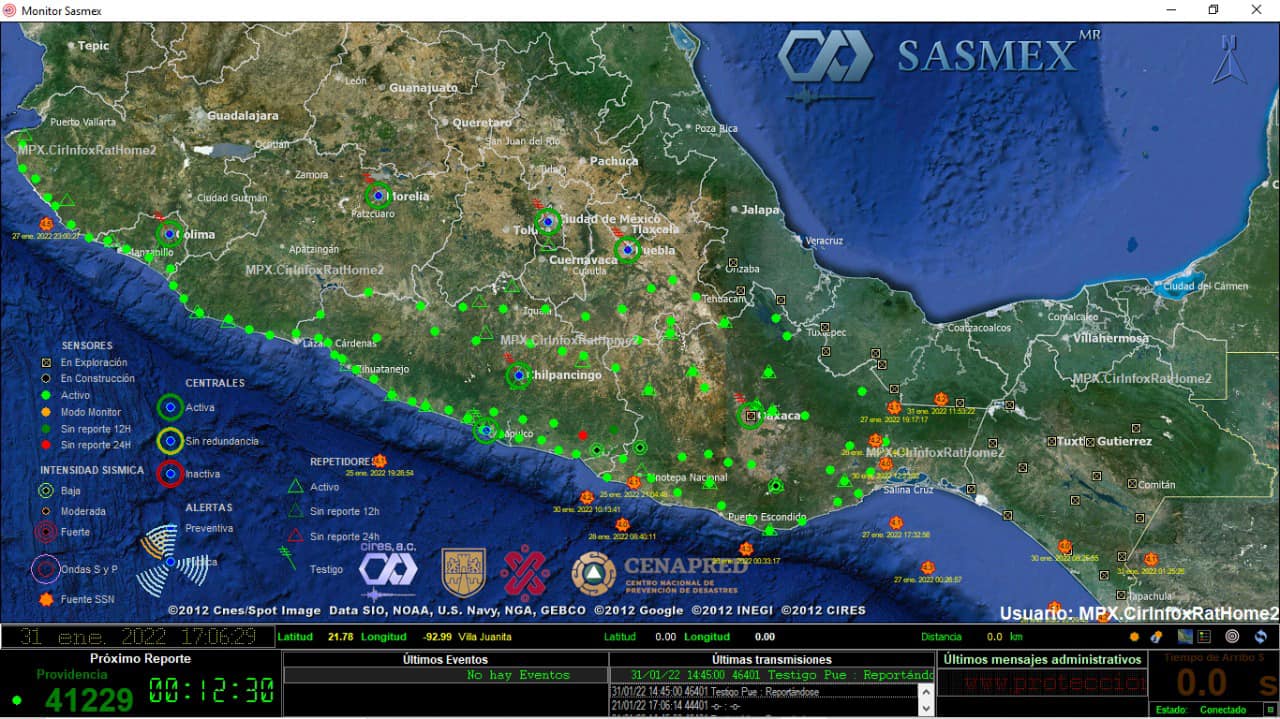Screen dimensions: 1280x719
Task: Click the Morelia central station marker
Action: [x=377, y=196]
